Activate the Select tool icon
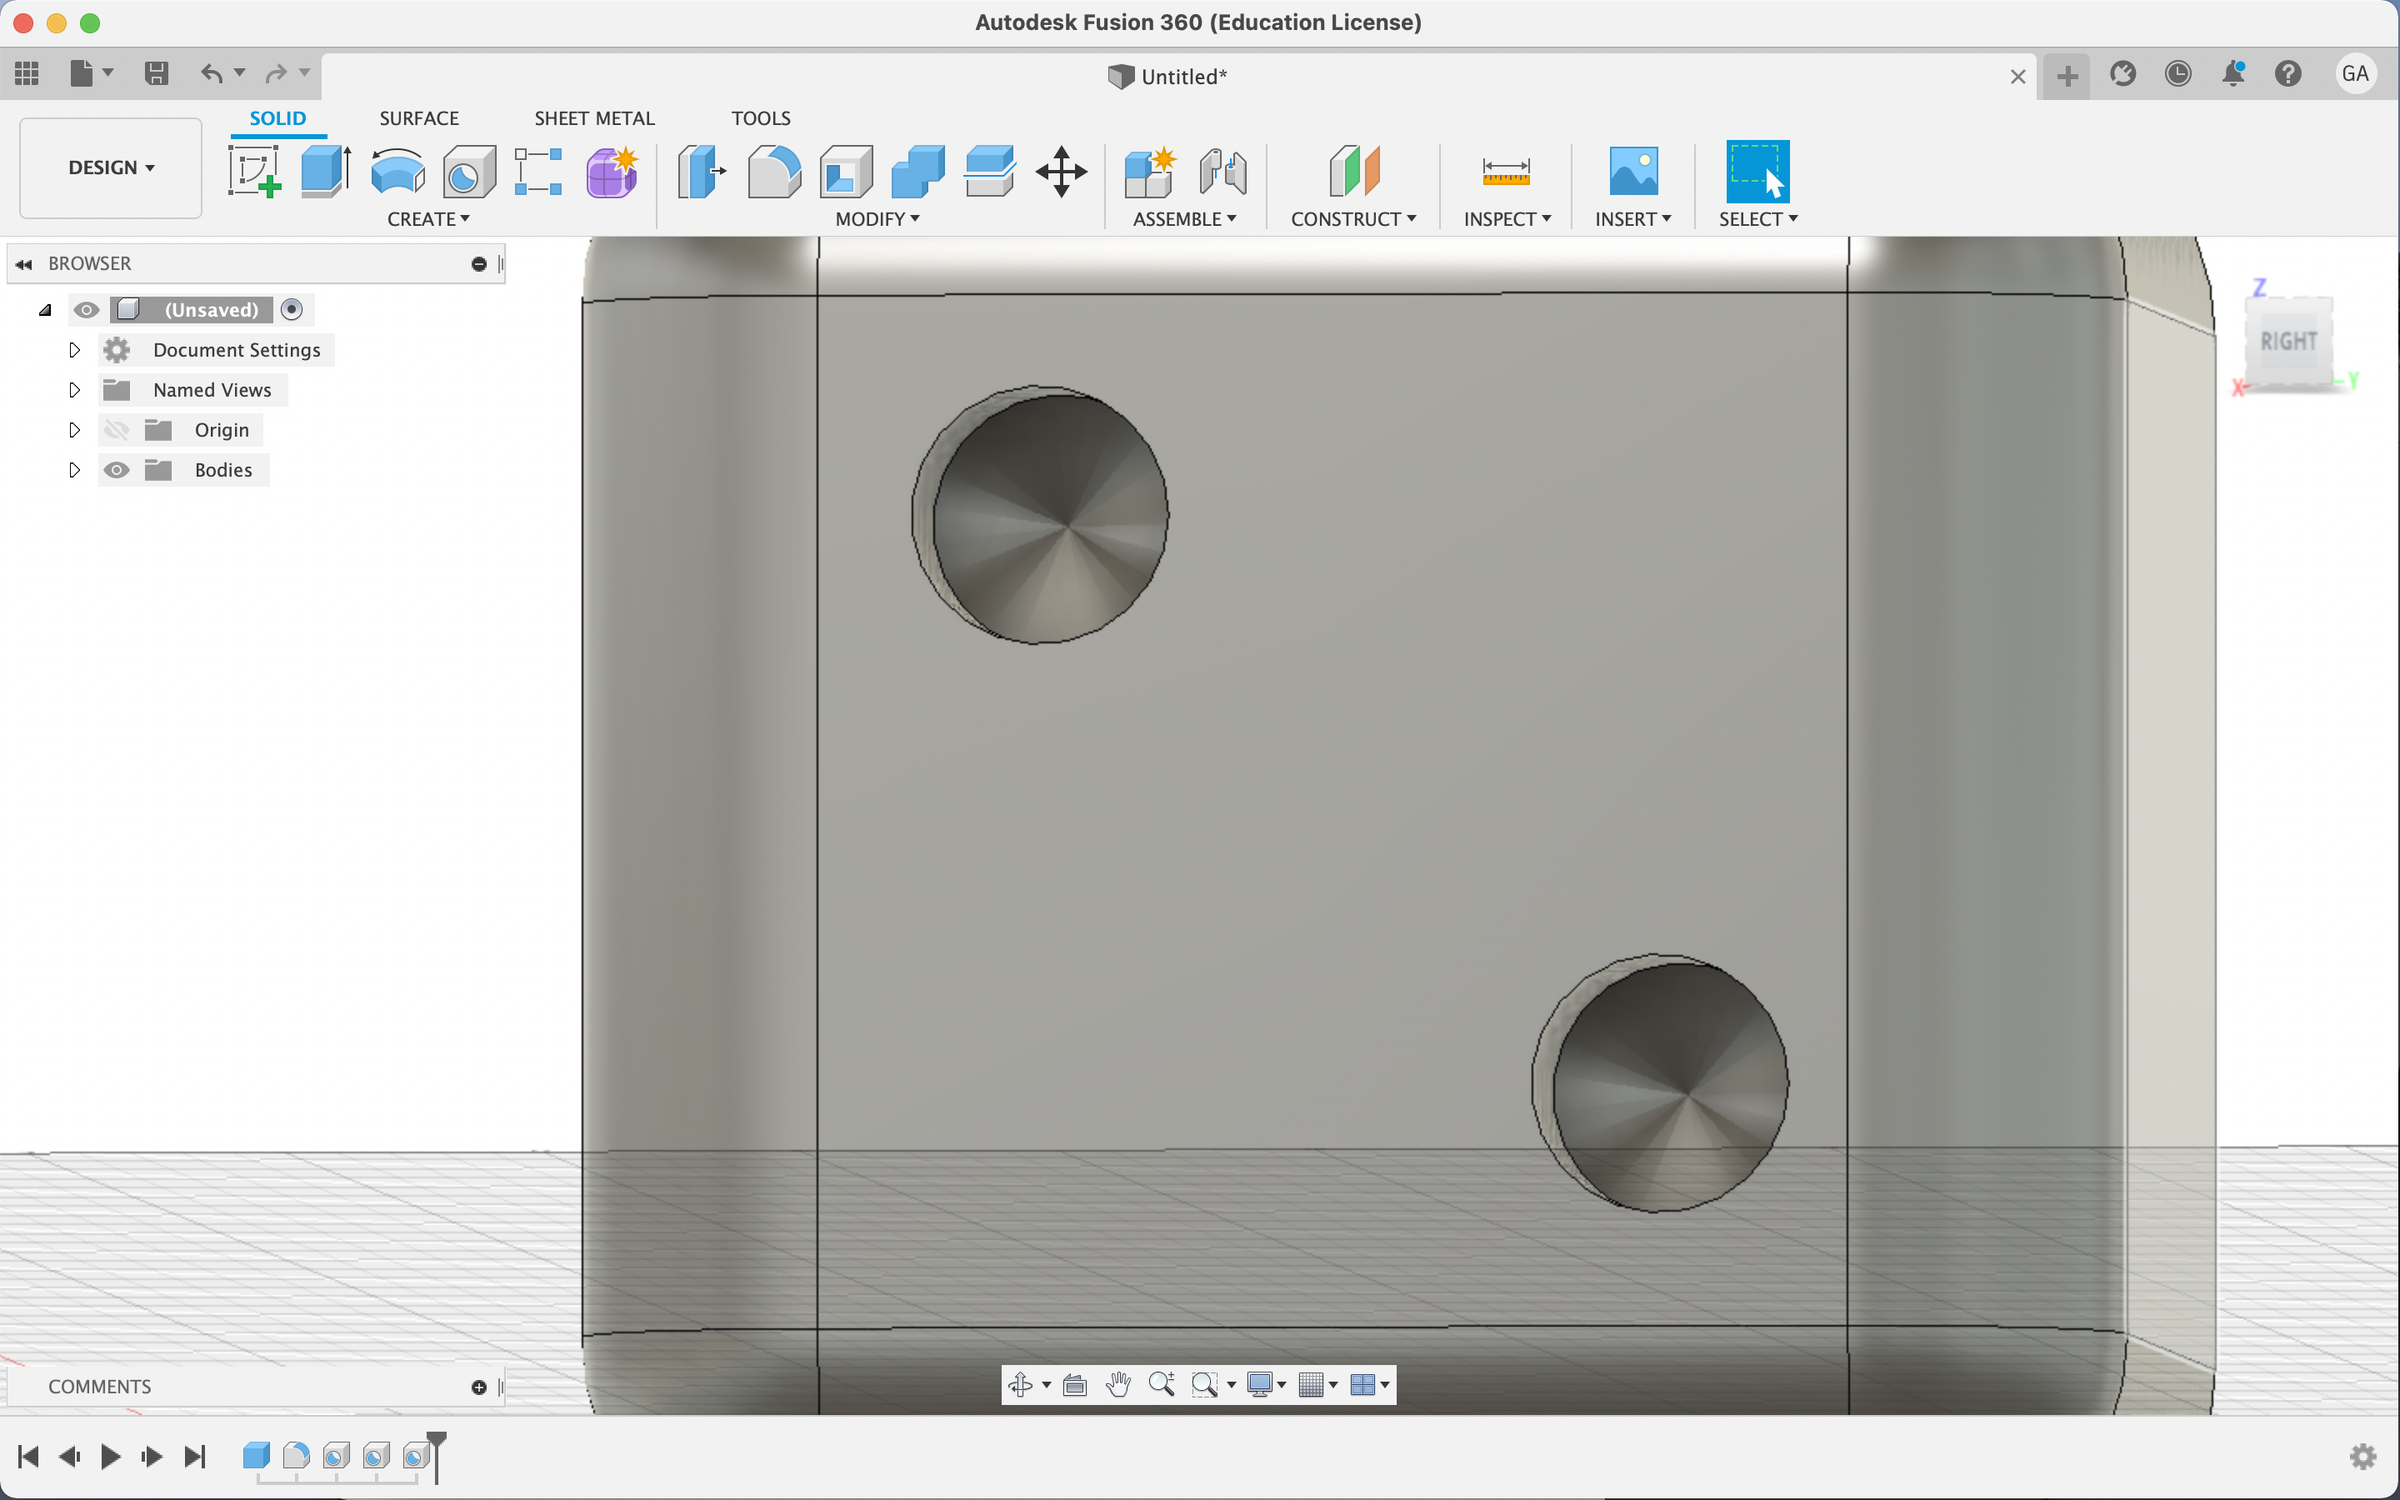2400x1500 pixels. coord(1757,170)
